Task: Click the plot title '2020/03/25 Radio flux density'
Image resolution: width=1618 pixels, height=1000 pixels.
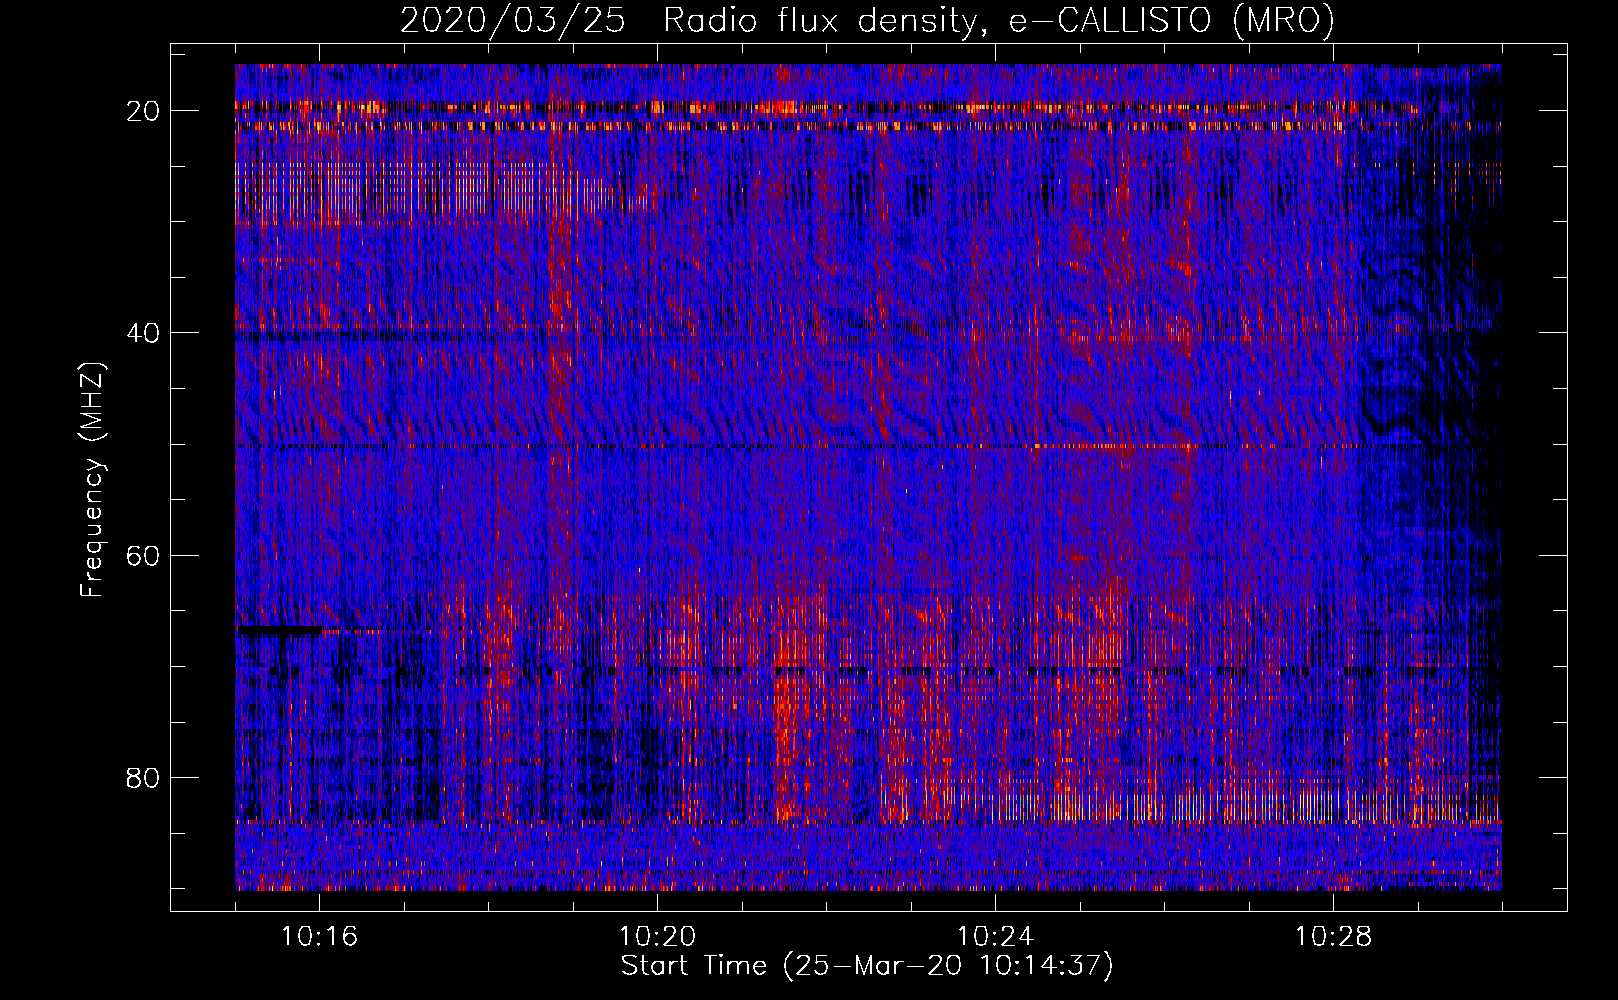Action: pos(867,20)
